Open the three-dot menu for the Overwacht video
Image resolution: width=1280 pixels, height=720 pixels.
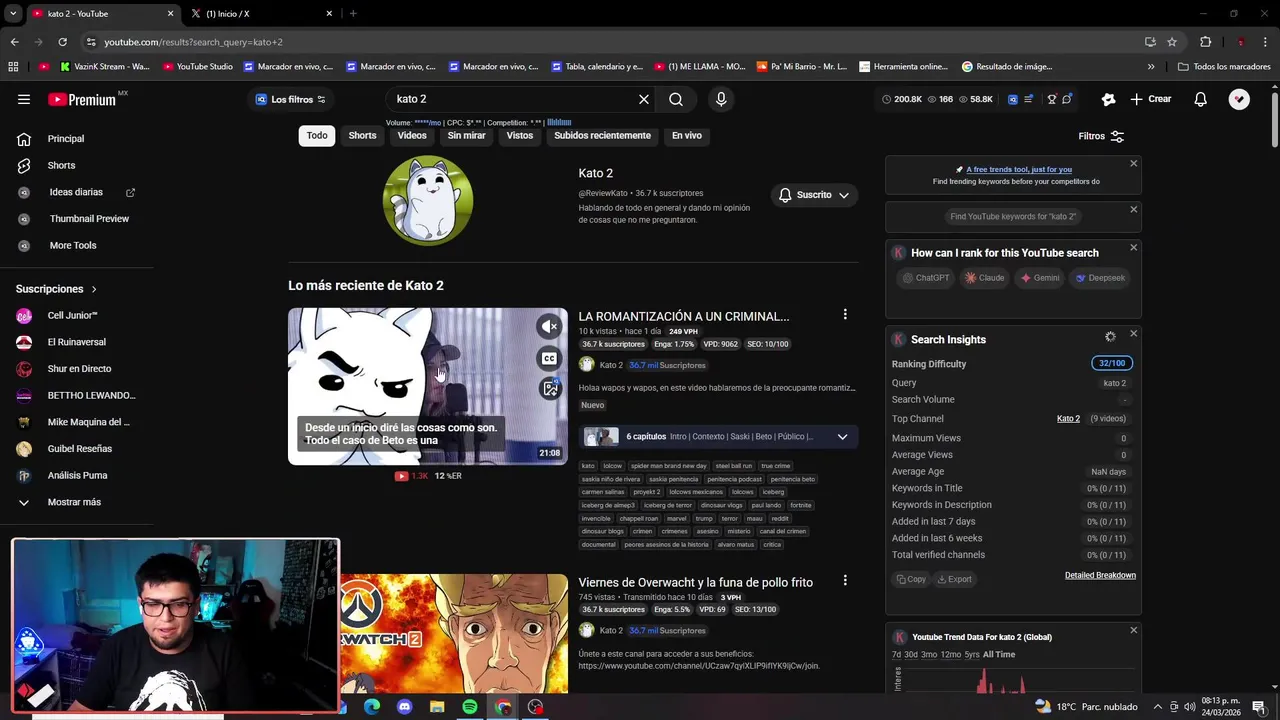tap(845, 581)
